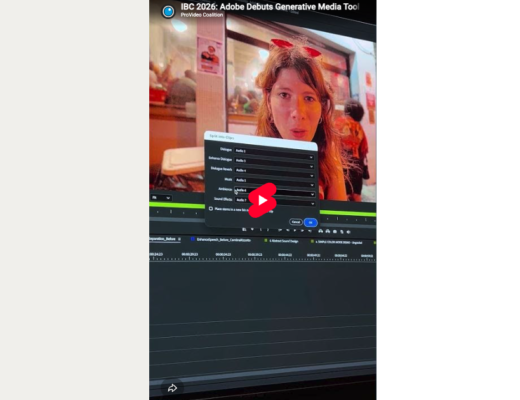The width and height of the screenshot is (520, 400).
Task: Open the video title link 'IBC 2026: Adobe Debuts'
Action: tap(270, 7)
